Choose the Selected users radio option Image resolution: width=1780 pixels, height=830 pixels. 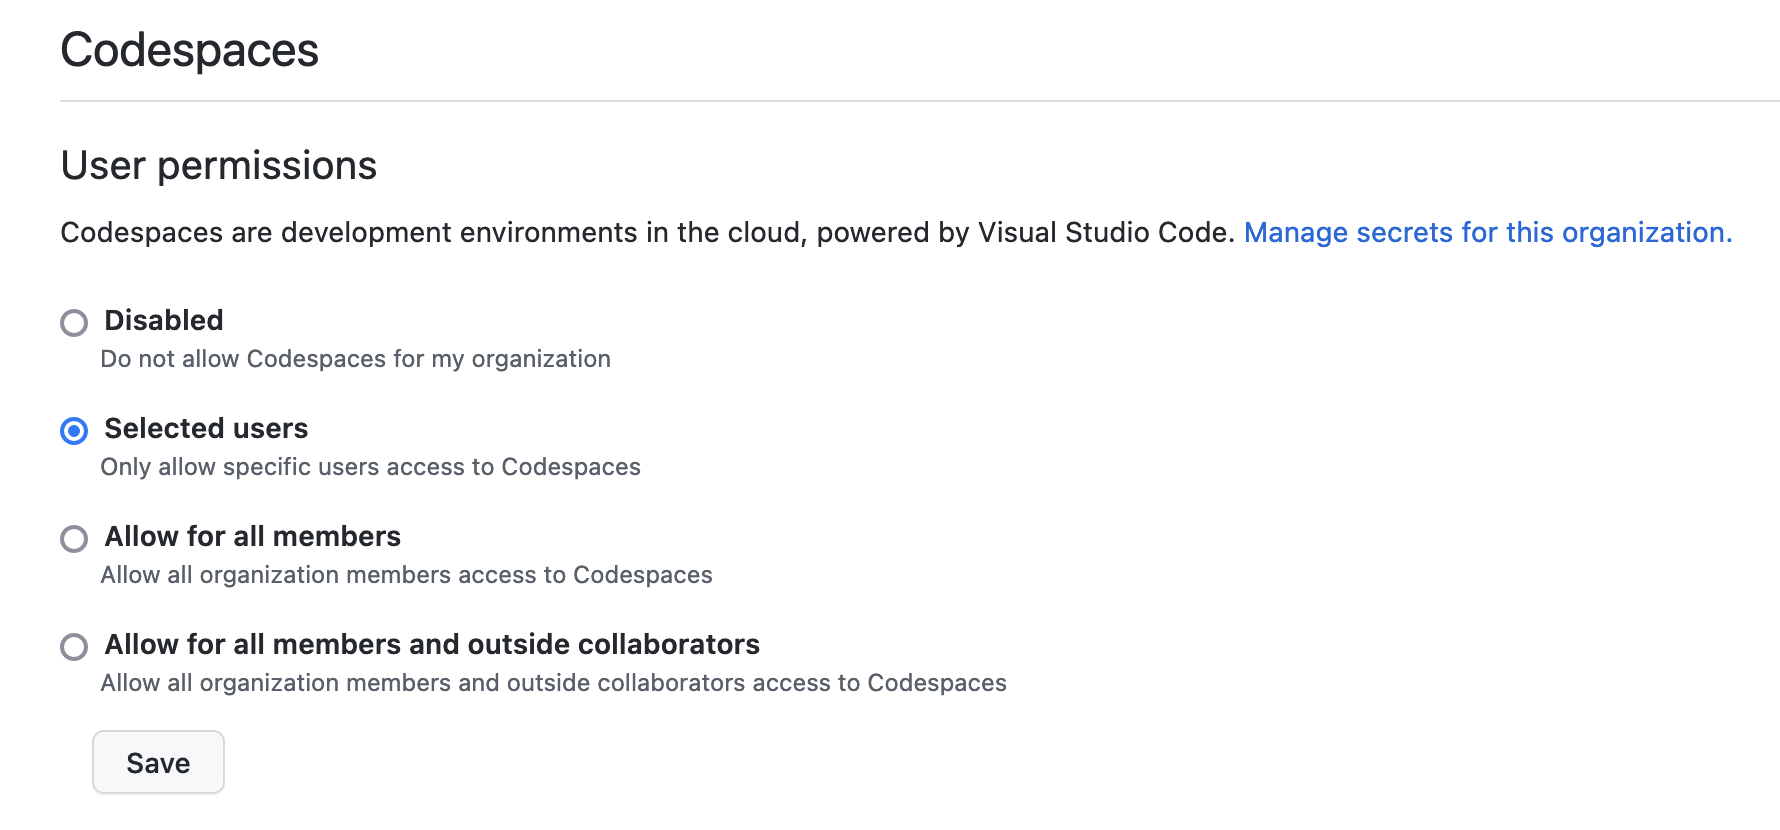tap(74, 431)
